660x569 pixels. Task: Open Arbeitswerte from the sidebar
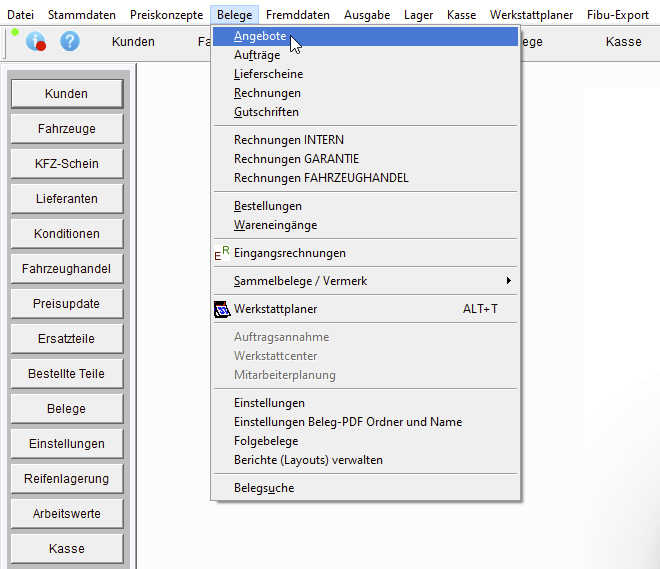(67, 513)
